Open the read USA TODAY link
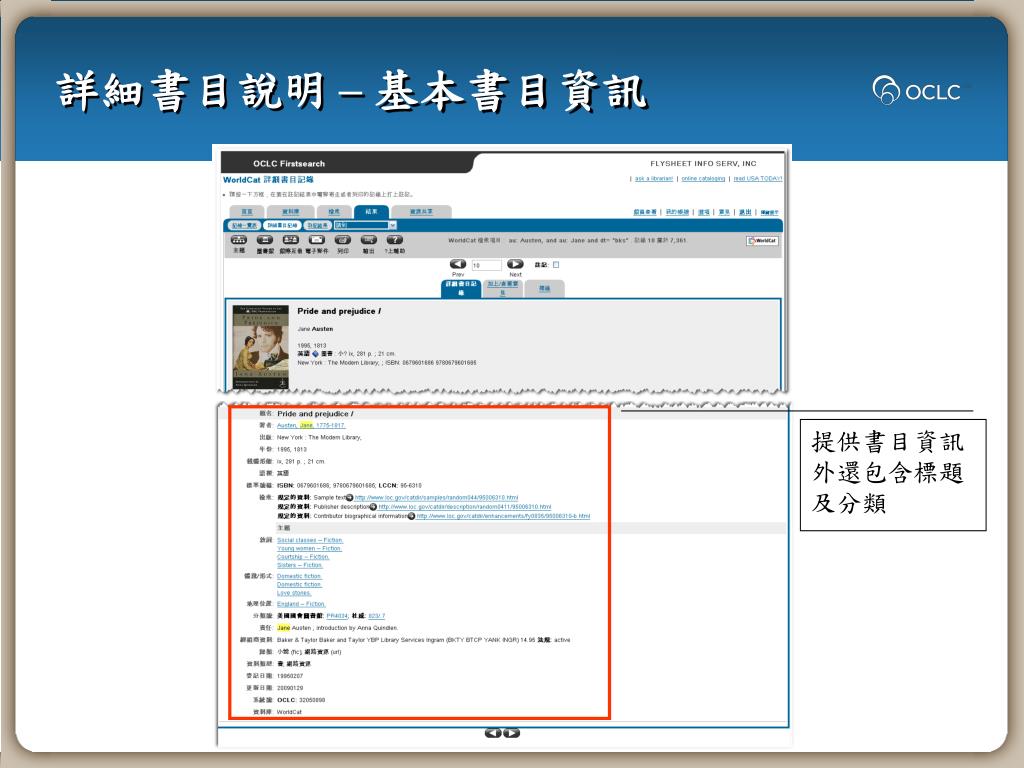This screenshot has height=768, width=1024. point(758,178)
